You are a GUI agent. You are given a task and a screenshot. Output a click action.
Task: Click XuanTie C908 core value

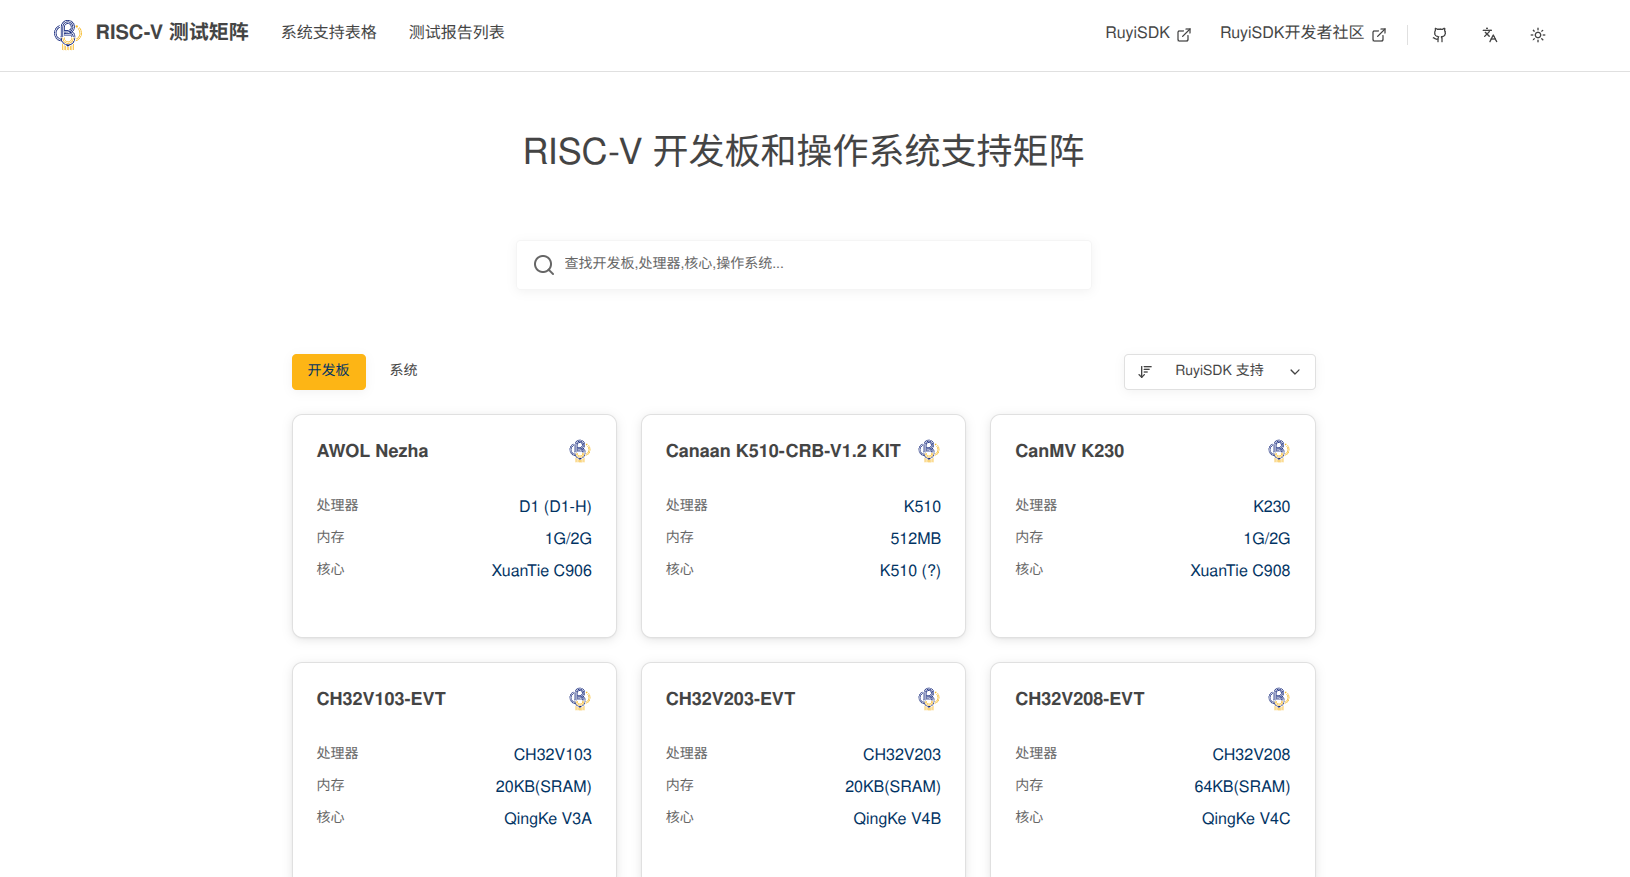[1240, 571]
